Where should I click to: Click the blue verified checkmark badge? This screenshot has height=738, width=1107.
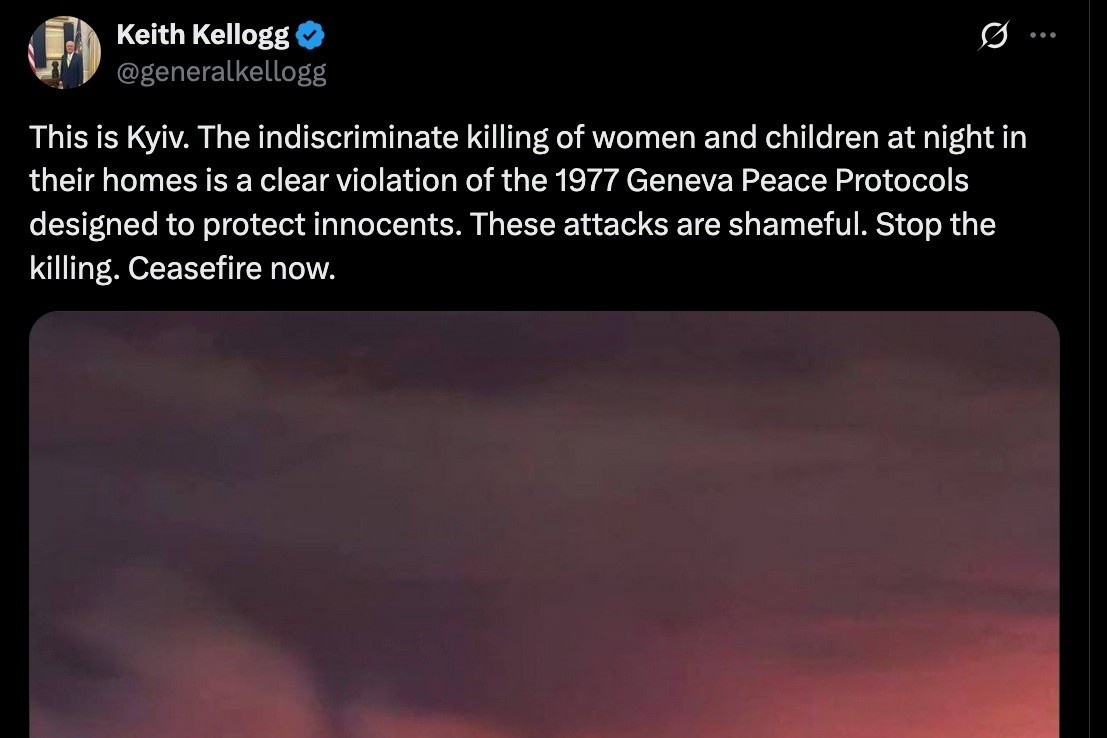[x=312, y=38]
